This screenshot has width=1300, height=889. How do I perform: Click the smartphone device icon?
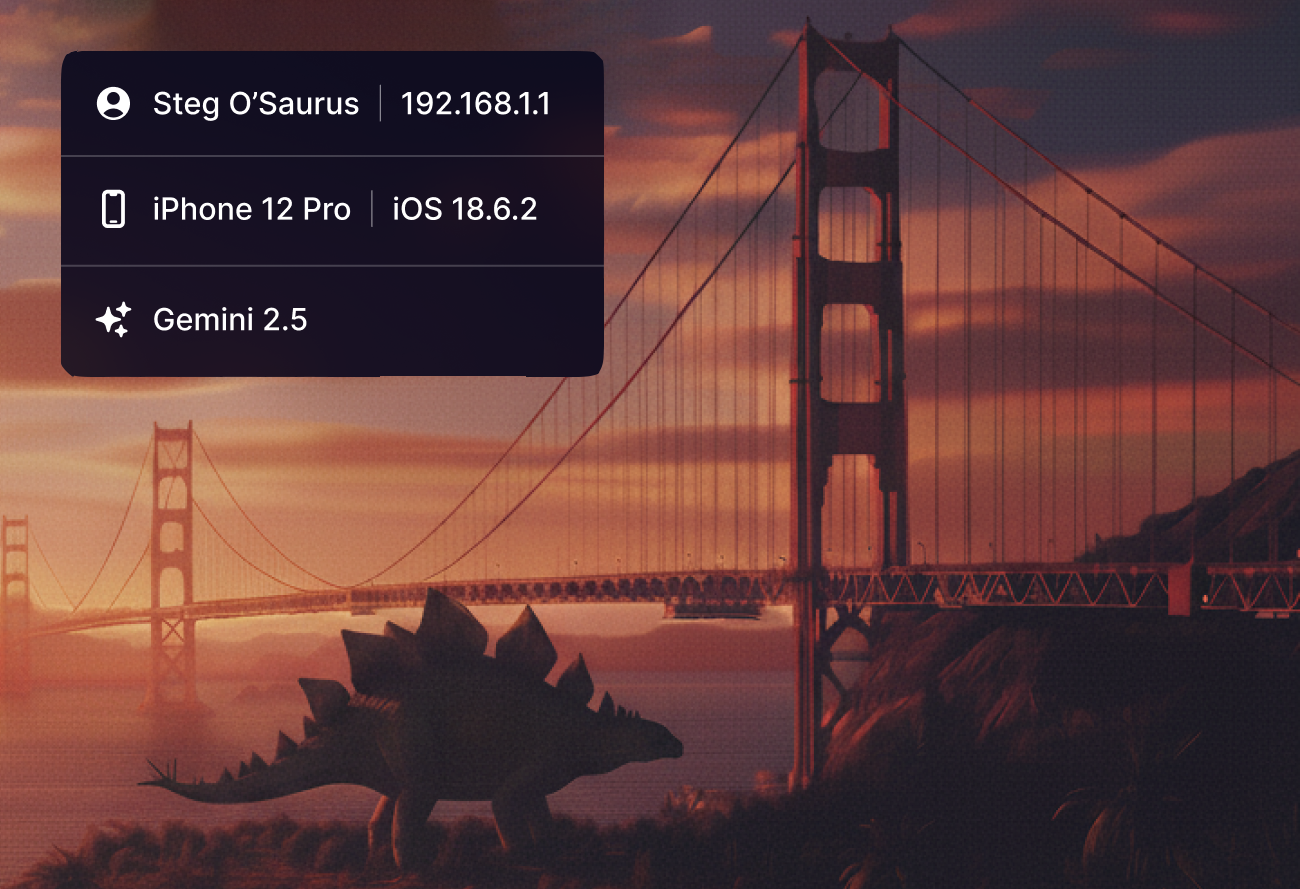point(114,209)
